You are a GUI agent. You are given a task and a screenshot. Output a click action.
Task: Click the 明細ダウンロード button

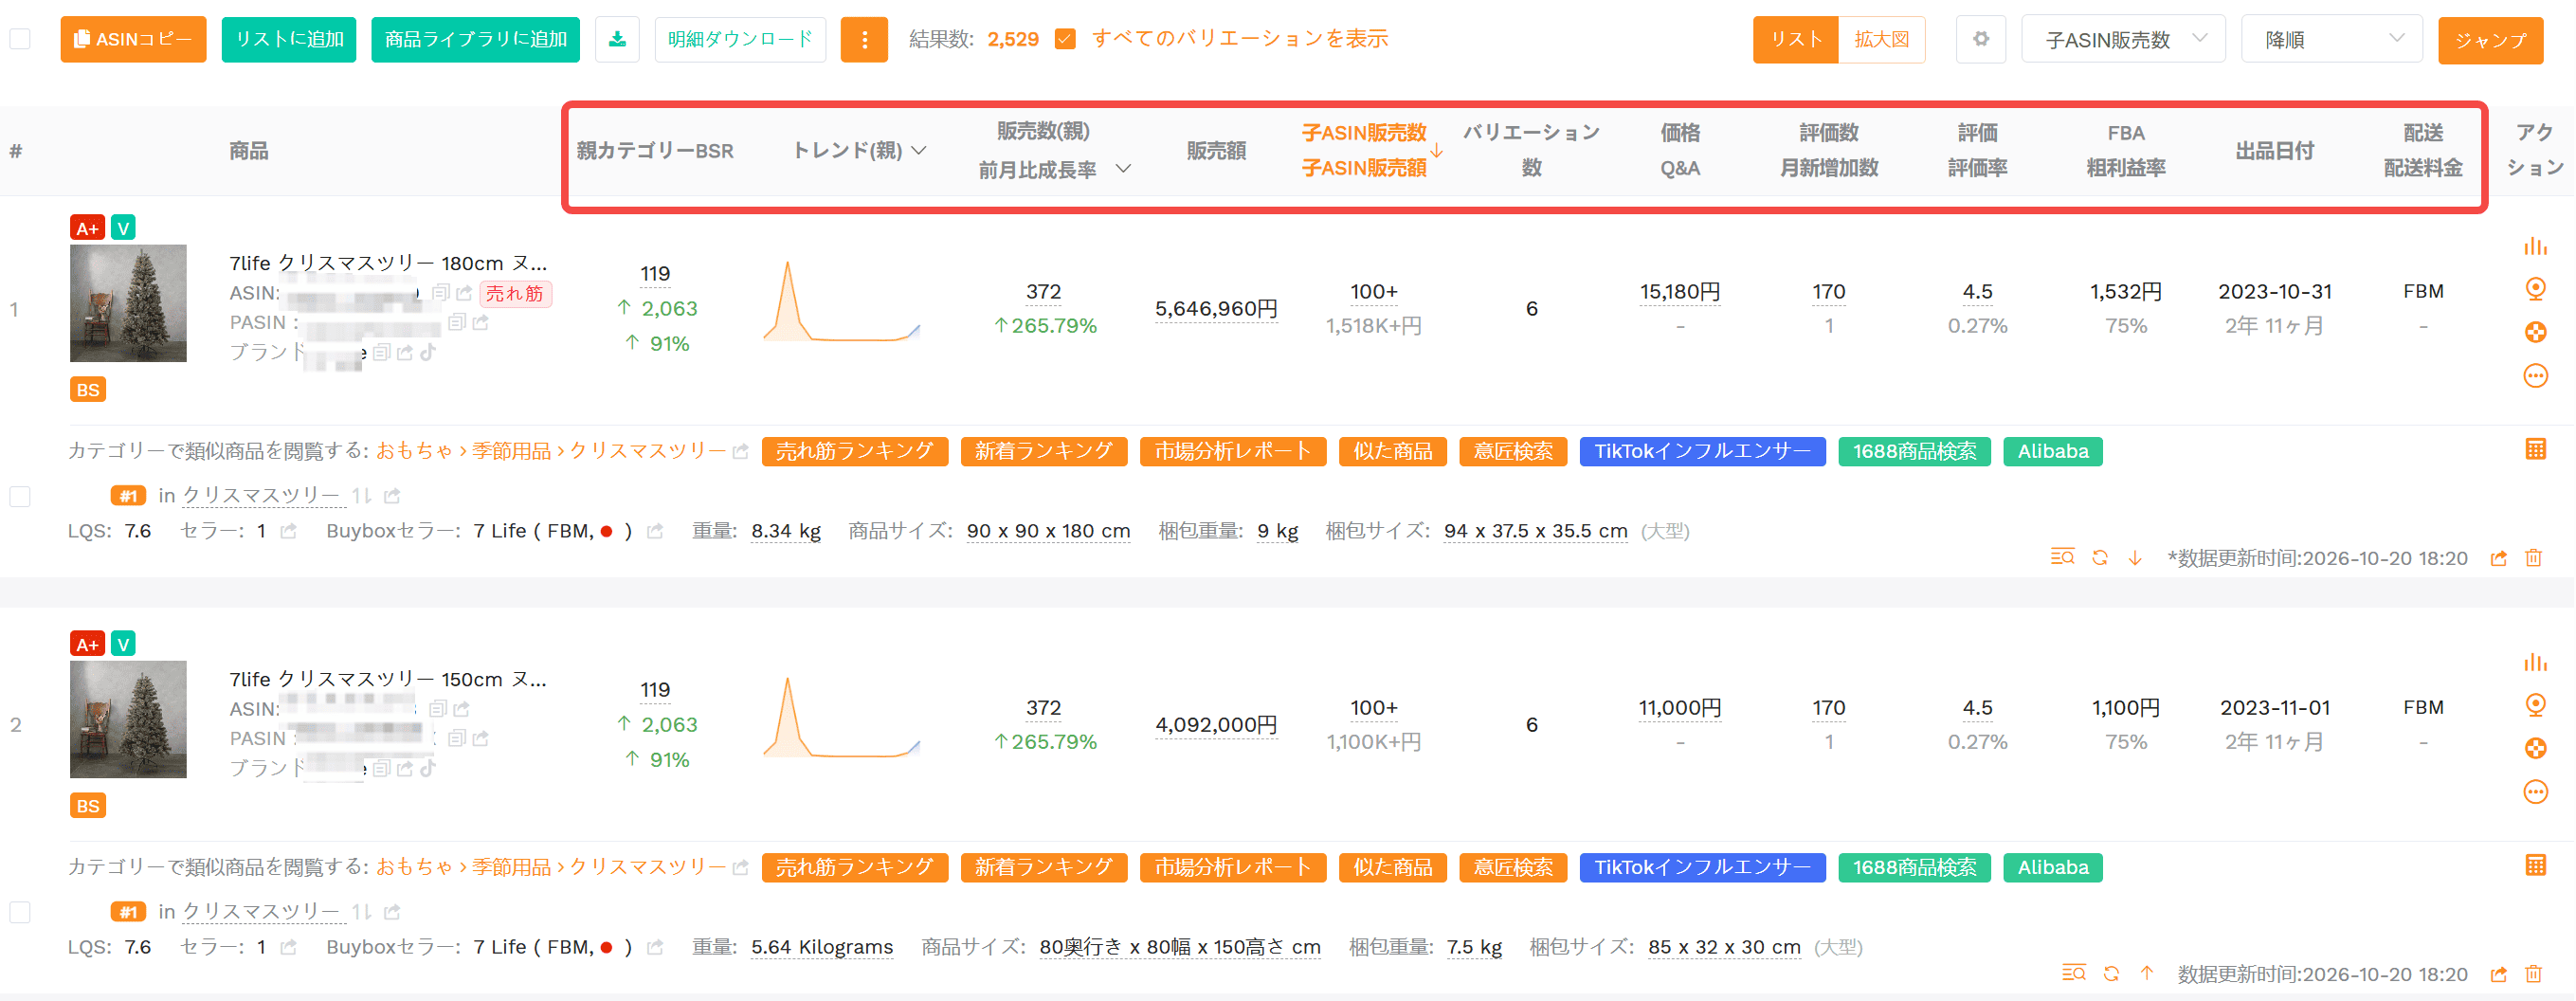tap(740, 39)
